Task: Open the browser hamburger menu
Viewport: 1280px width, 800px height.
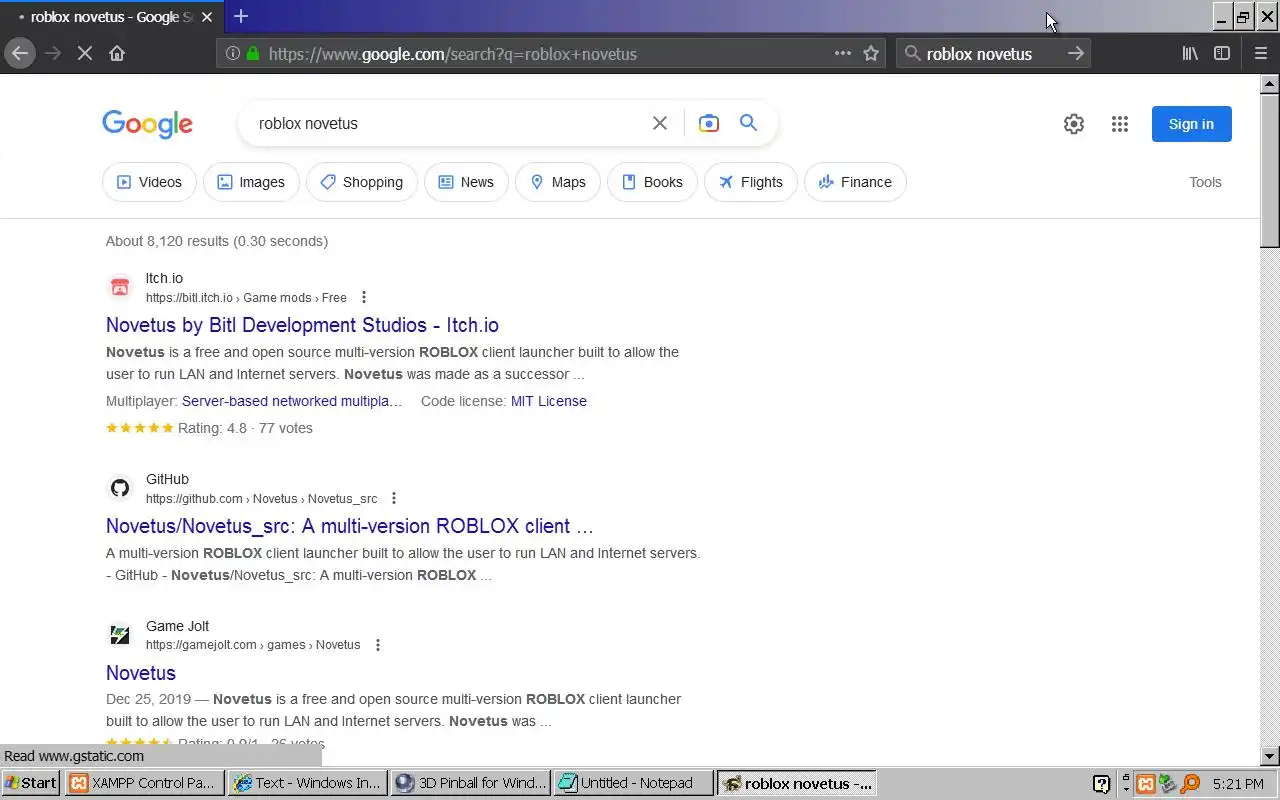Action: click(x=1260, y=54)
